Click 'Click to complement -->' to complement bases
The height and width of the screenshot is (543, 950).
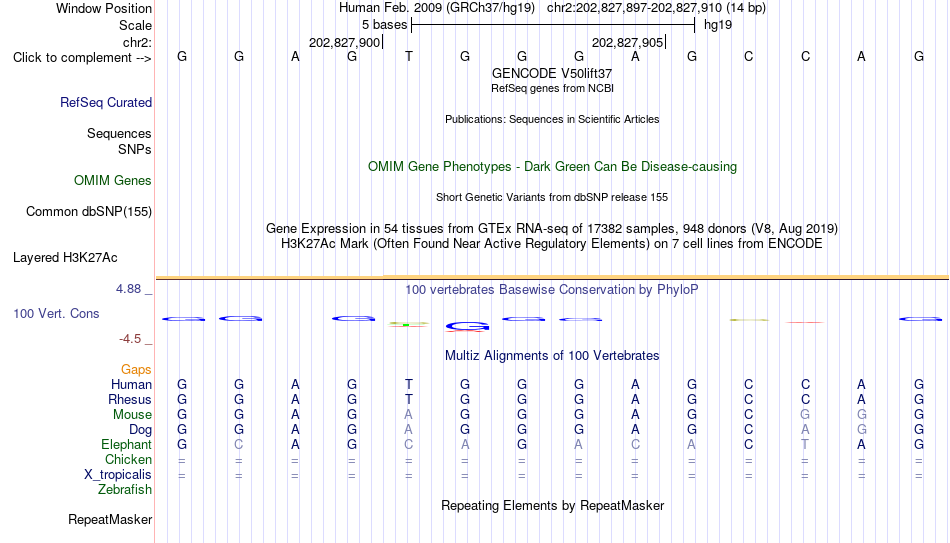[x=82, y=58]
